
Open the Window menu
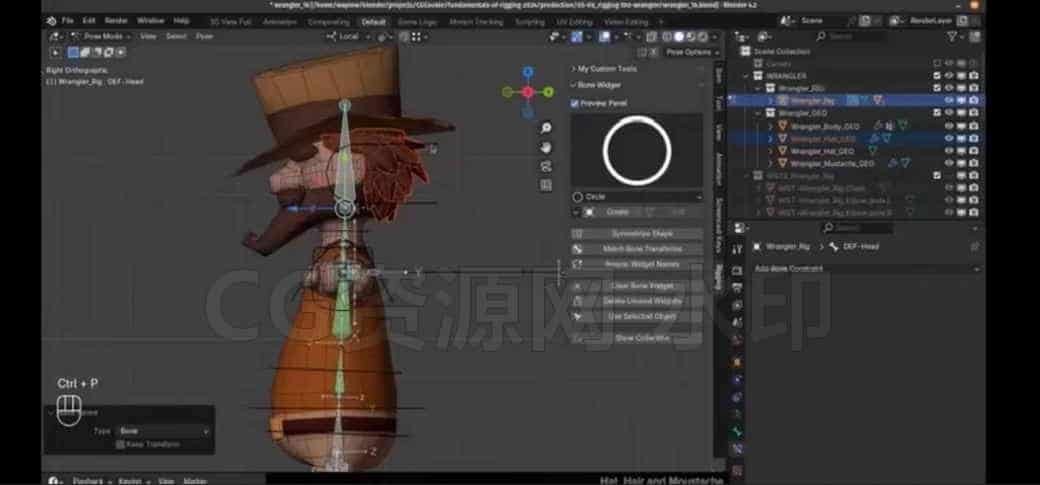pyautogui.click(x=151, y=21)
